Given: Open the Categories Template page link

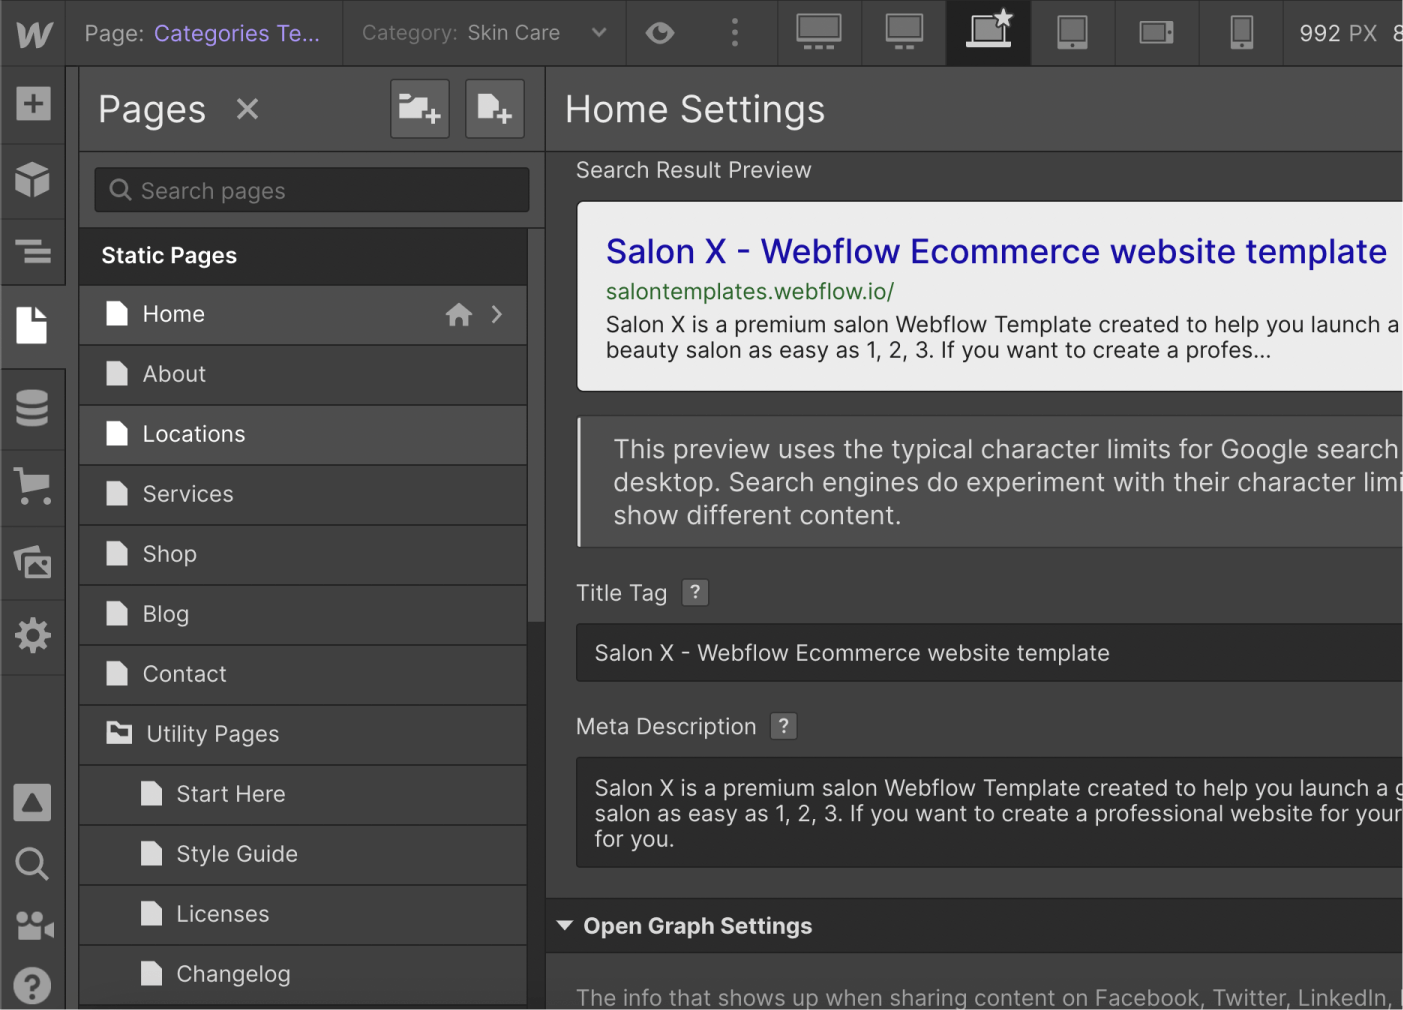Looking at the screenshot, I should tap(236, 32).
